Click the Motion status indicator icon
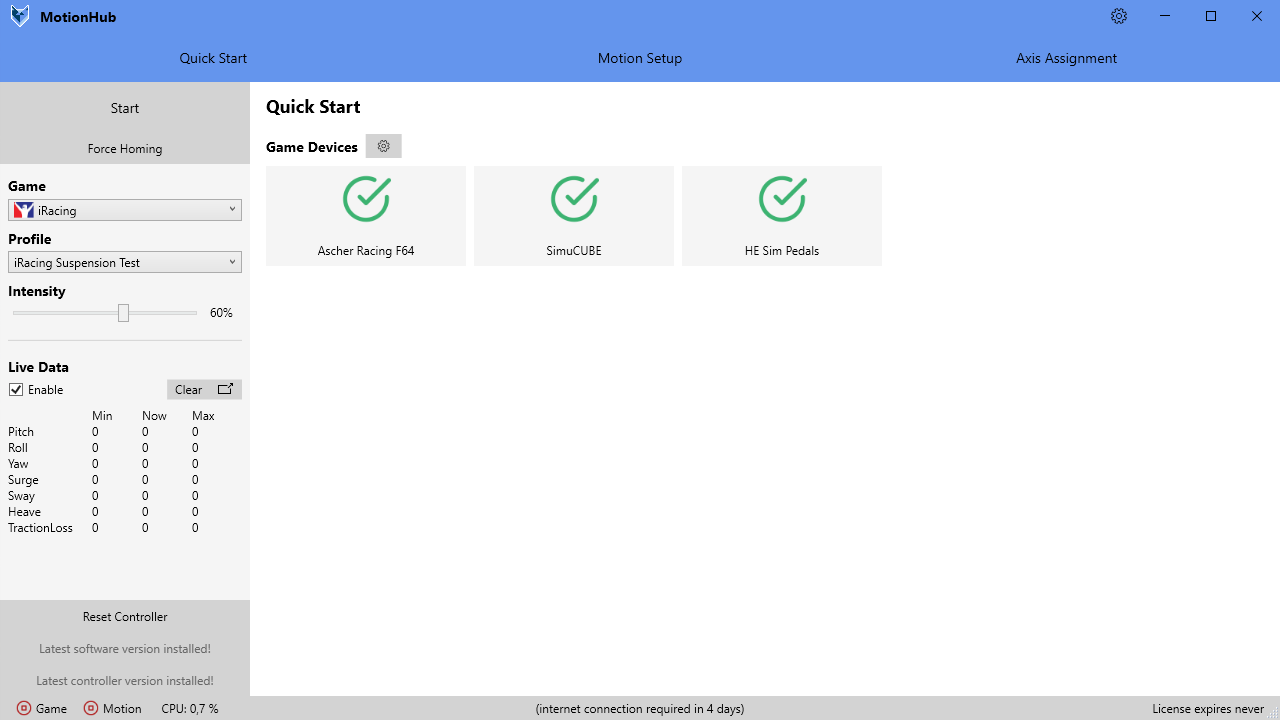Image resolution: width=1280 pixels, height=720 pixels. coord(91,708)
